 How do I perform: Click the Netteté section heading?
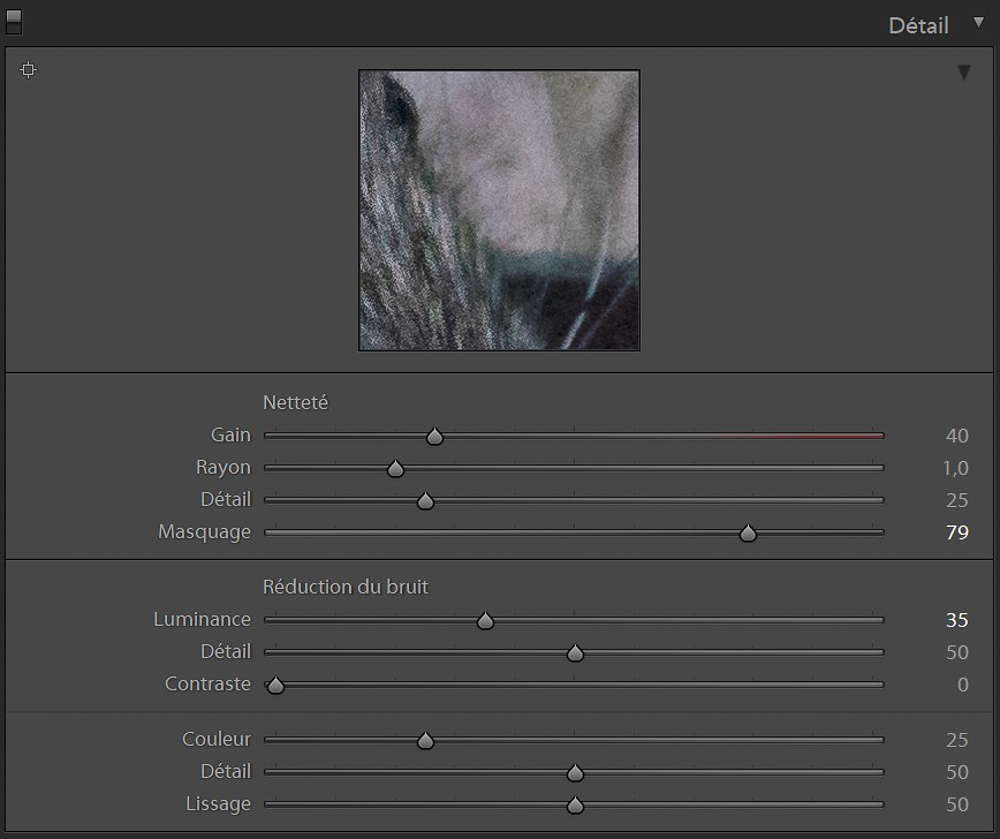point(295,403)
